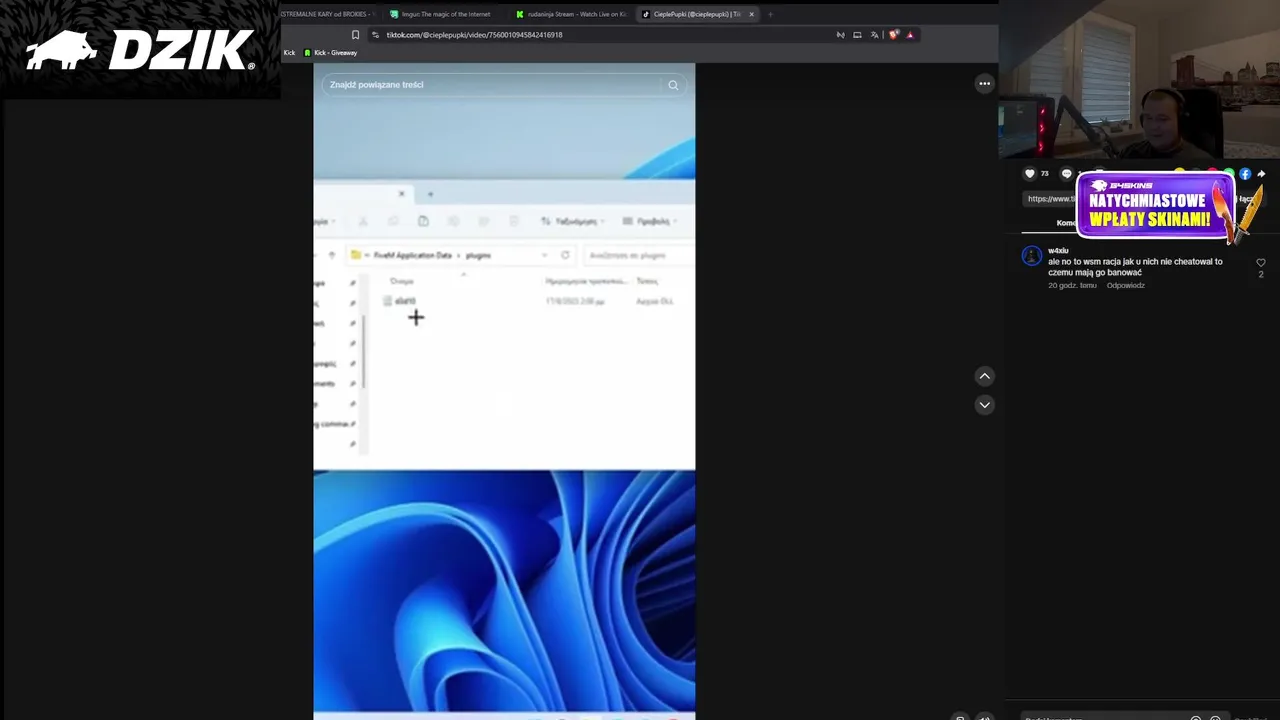Viewport: 1280px width, 720px height.
Task: Click the Odpowiedz reply link
Action: [x=1125, y=286]
